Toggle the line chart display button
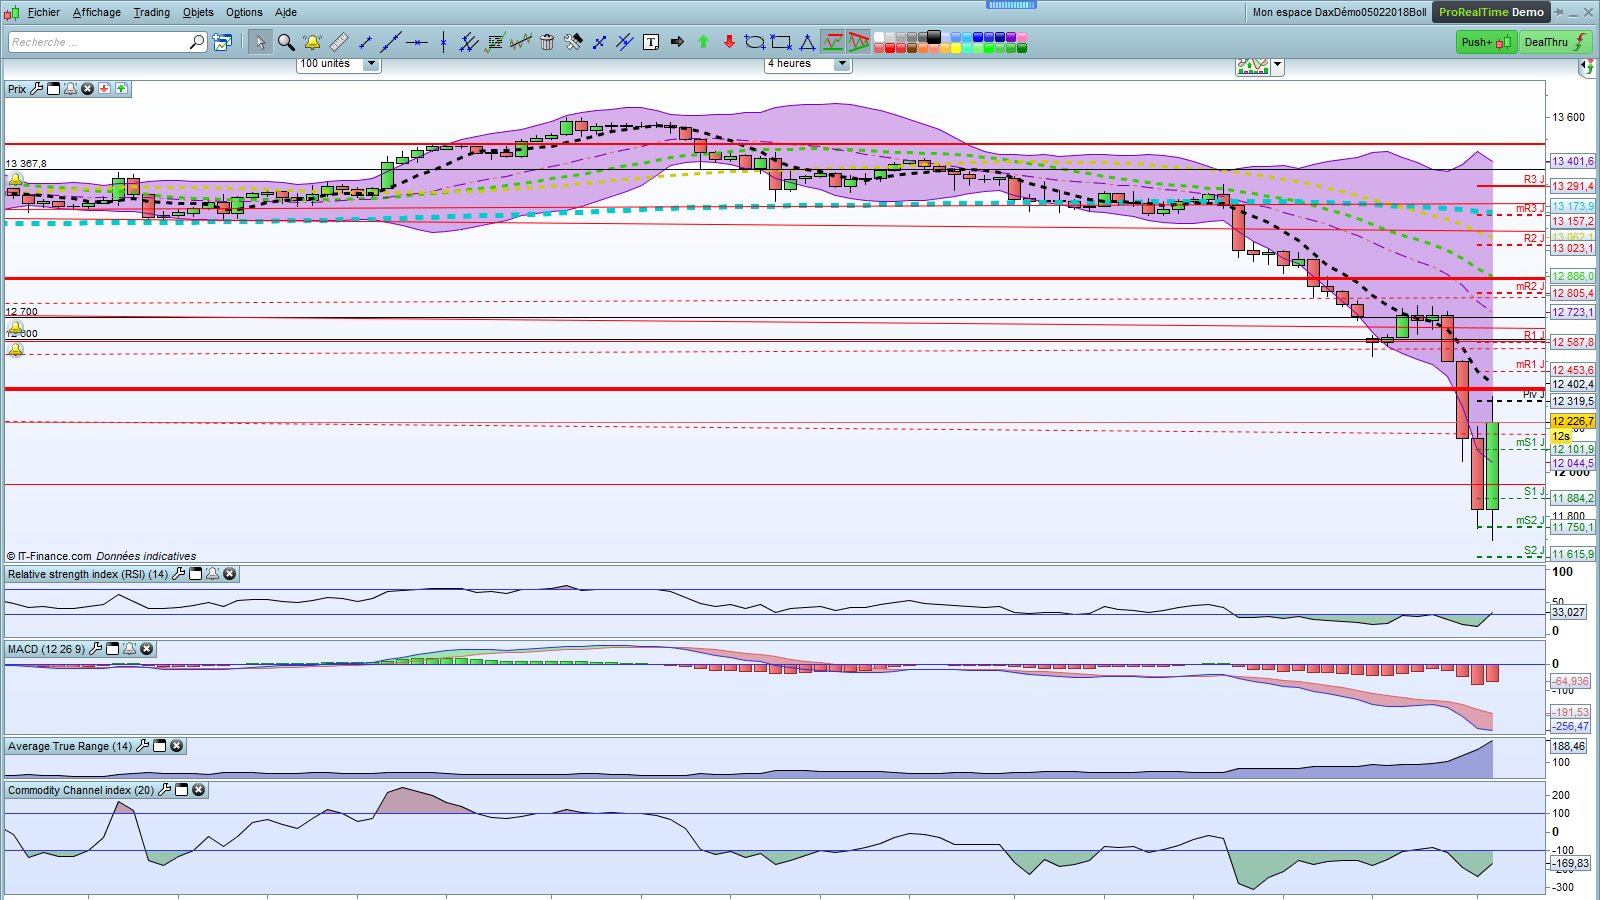This screenshot has width=1600, height=900. pyautogui.click(x=833, y=42)
